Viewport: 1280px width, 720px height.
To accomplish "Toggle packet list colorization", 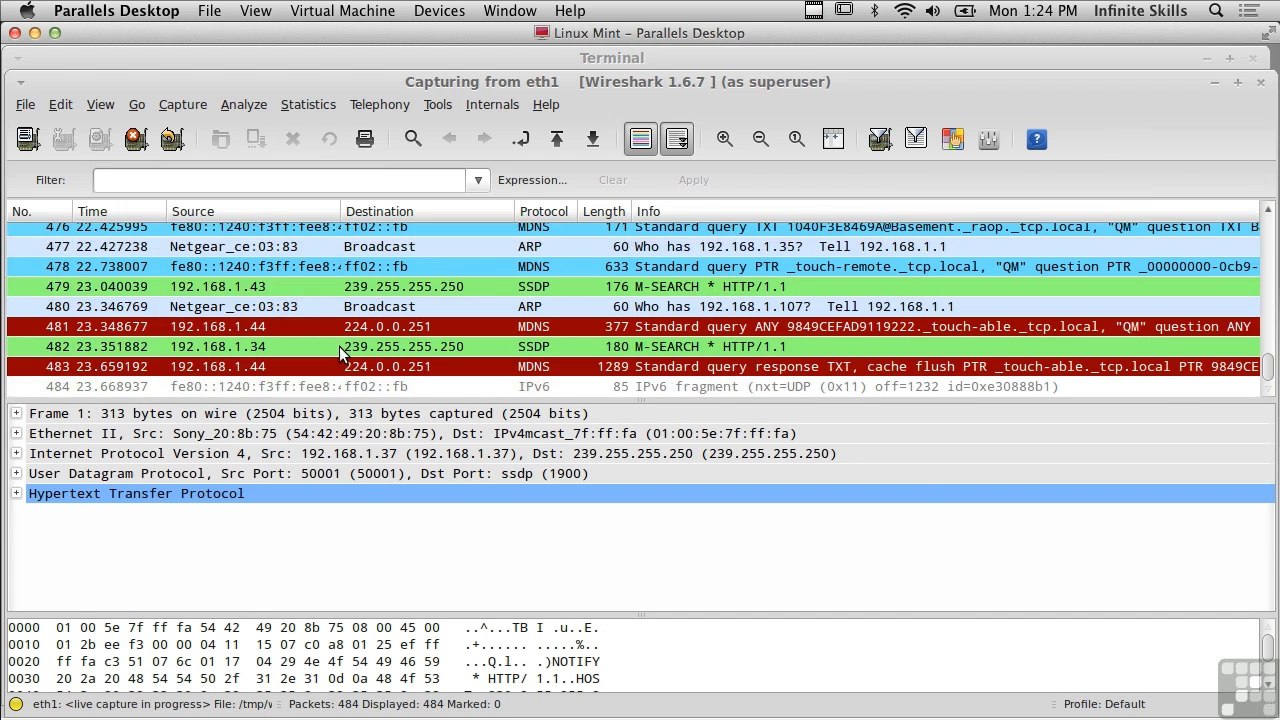I will (x=641, y=139).
